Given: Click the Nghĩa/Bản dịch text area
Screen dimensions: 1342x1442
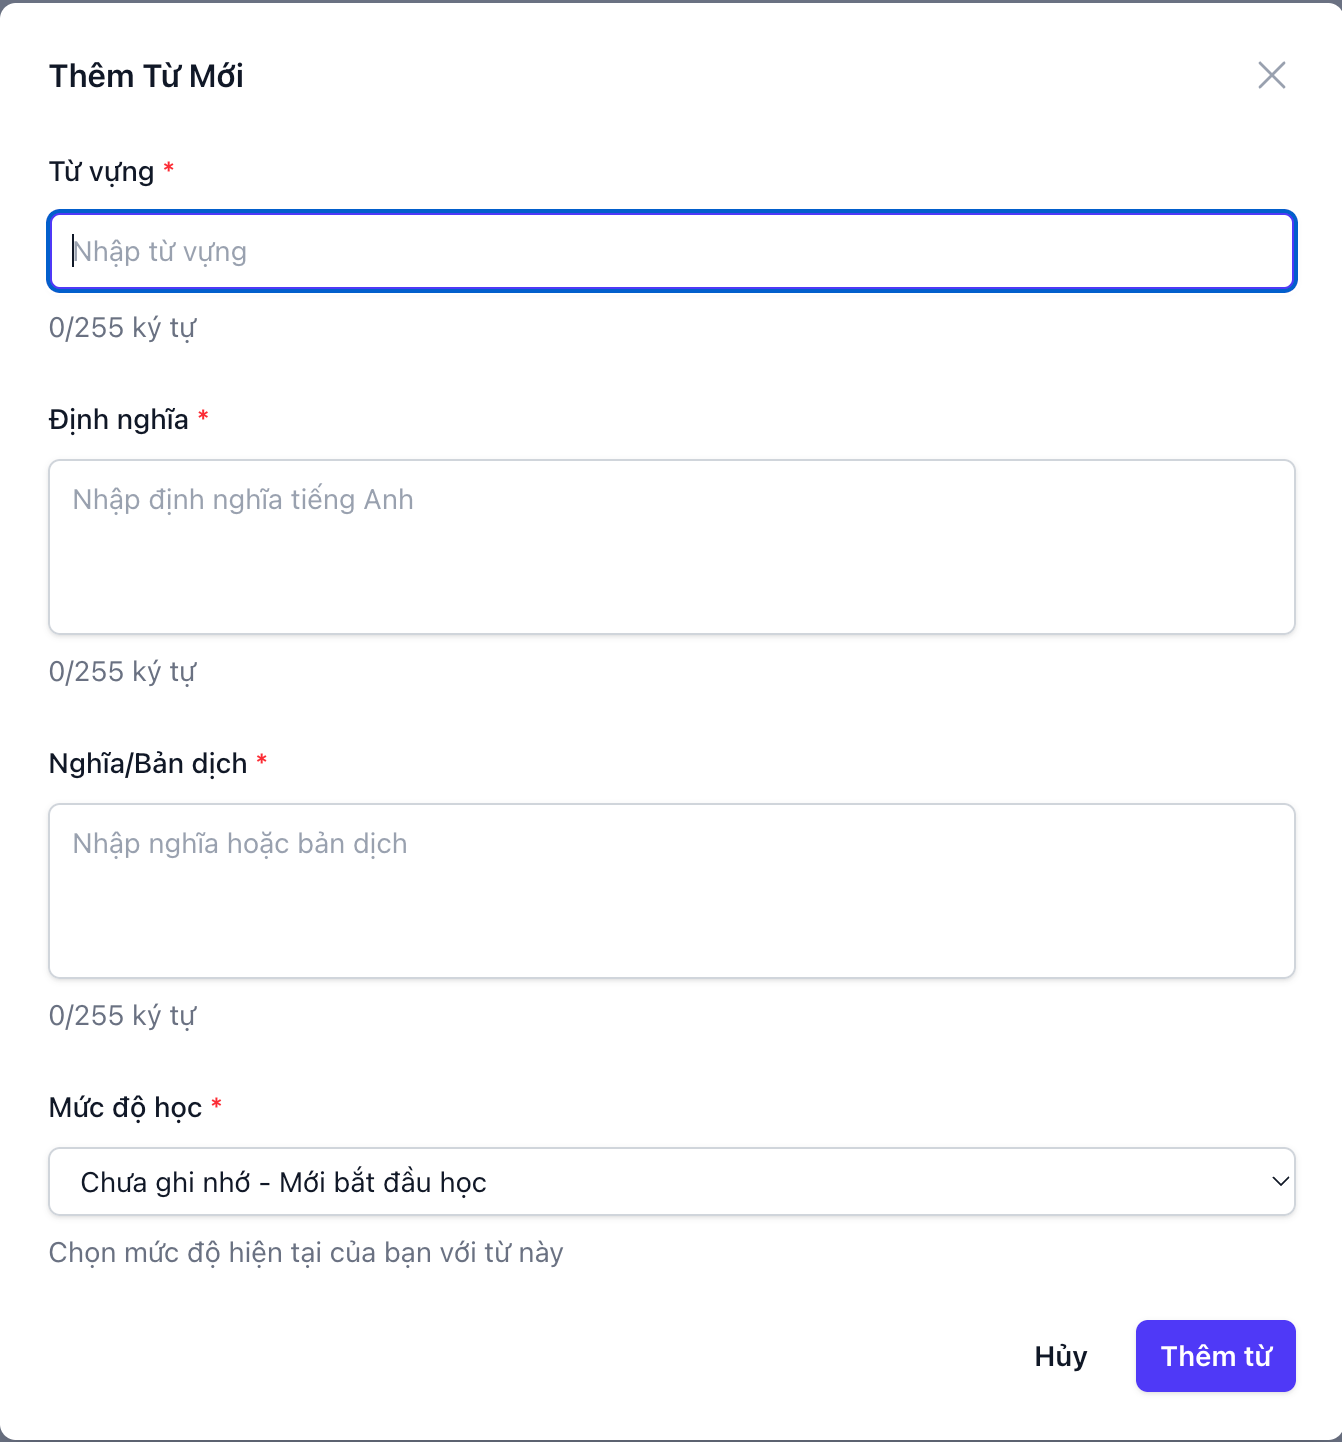Looking at the screenshot, I should (671, 890).
